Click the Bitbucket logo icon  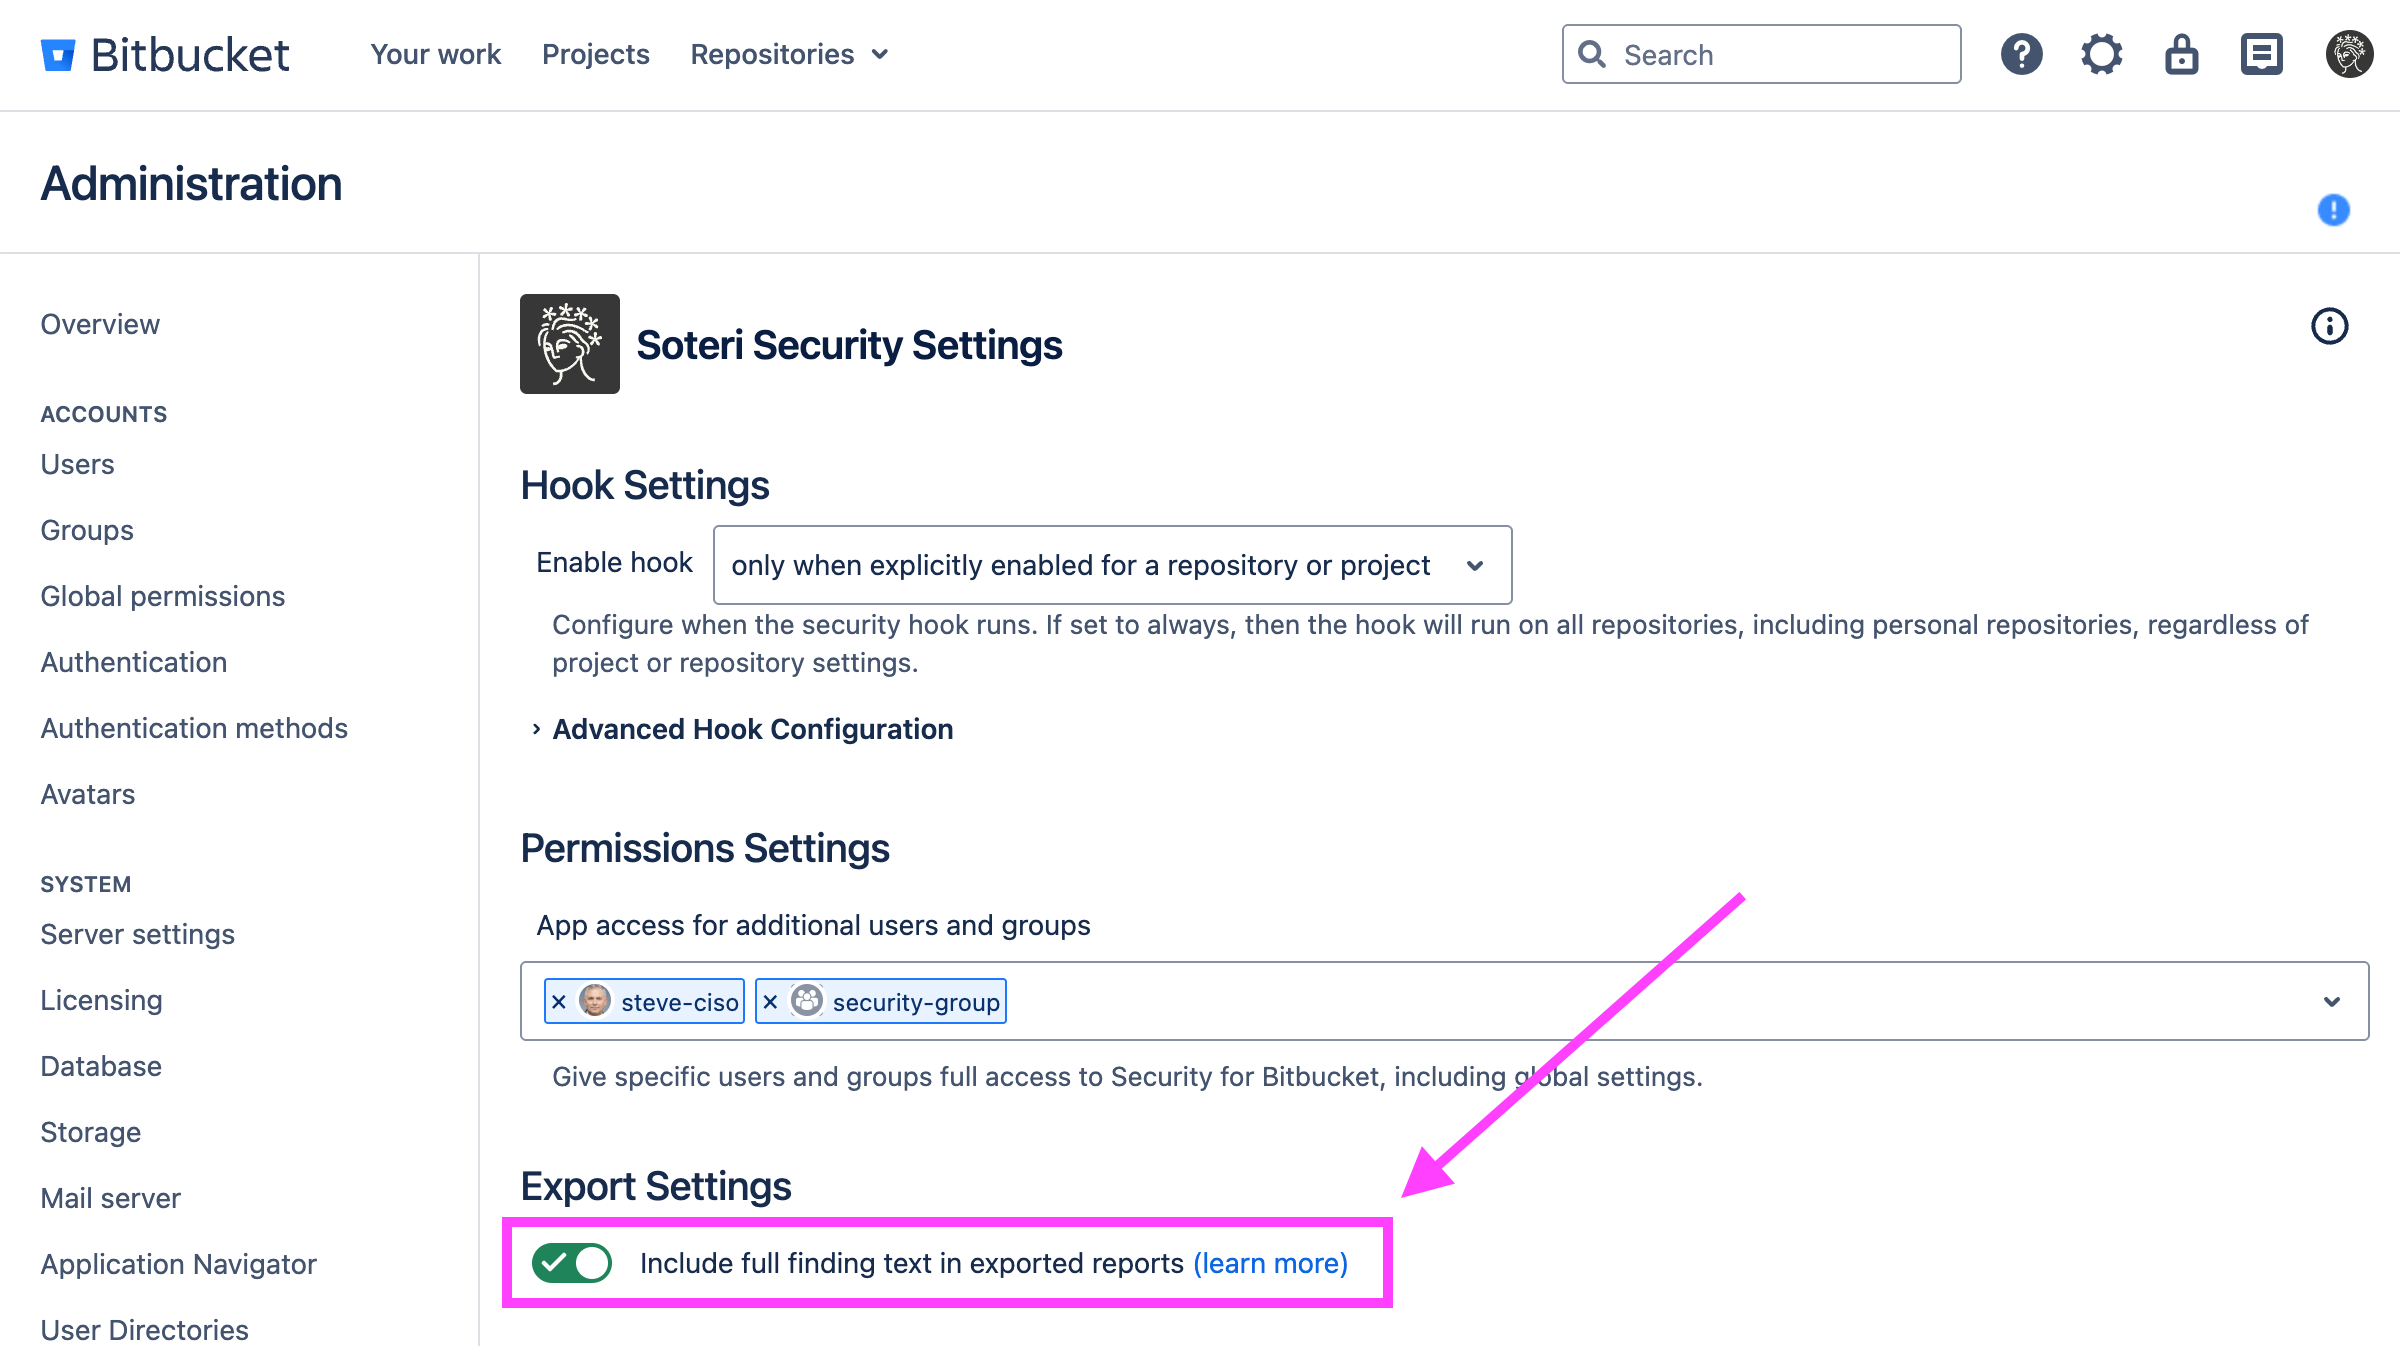tap(58, 55)
